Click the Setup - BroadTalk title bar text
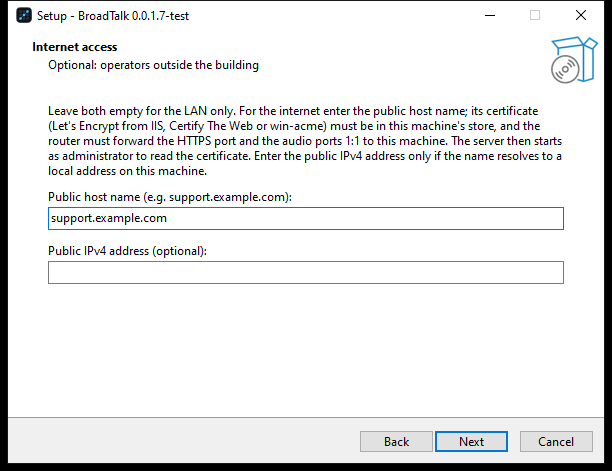 (113, 16)
